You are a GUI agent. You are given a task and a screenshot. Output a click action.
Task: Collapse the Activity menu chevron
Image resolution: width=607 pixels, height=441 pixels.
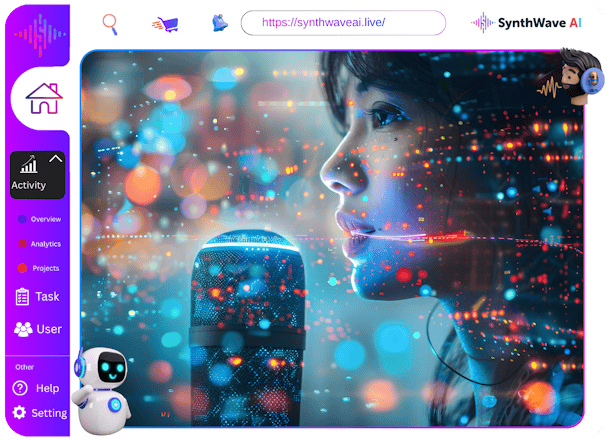pos(56,159)
